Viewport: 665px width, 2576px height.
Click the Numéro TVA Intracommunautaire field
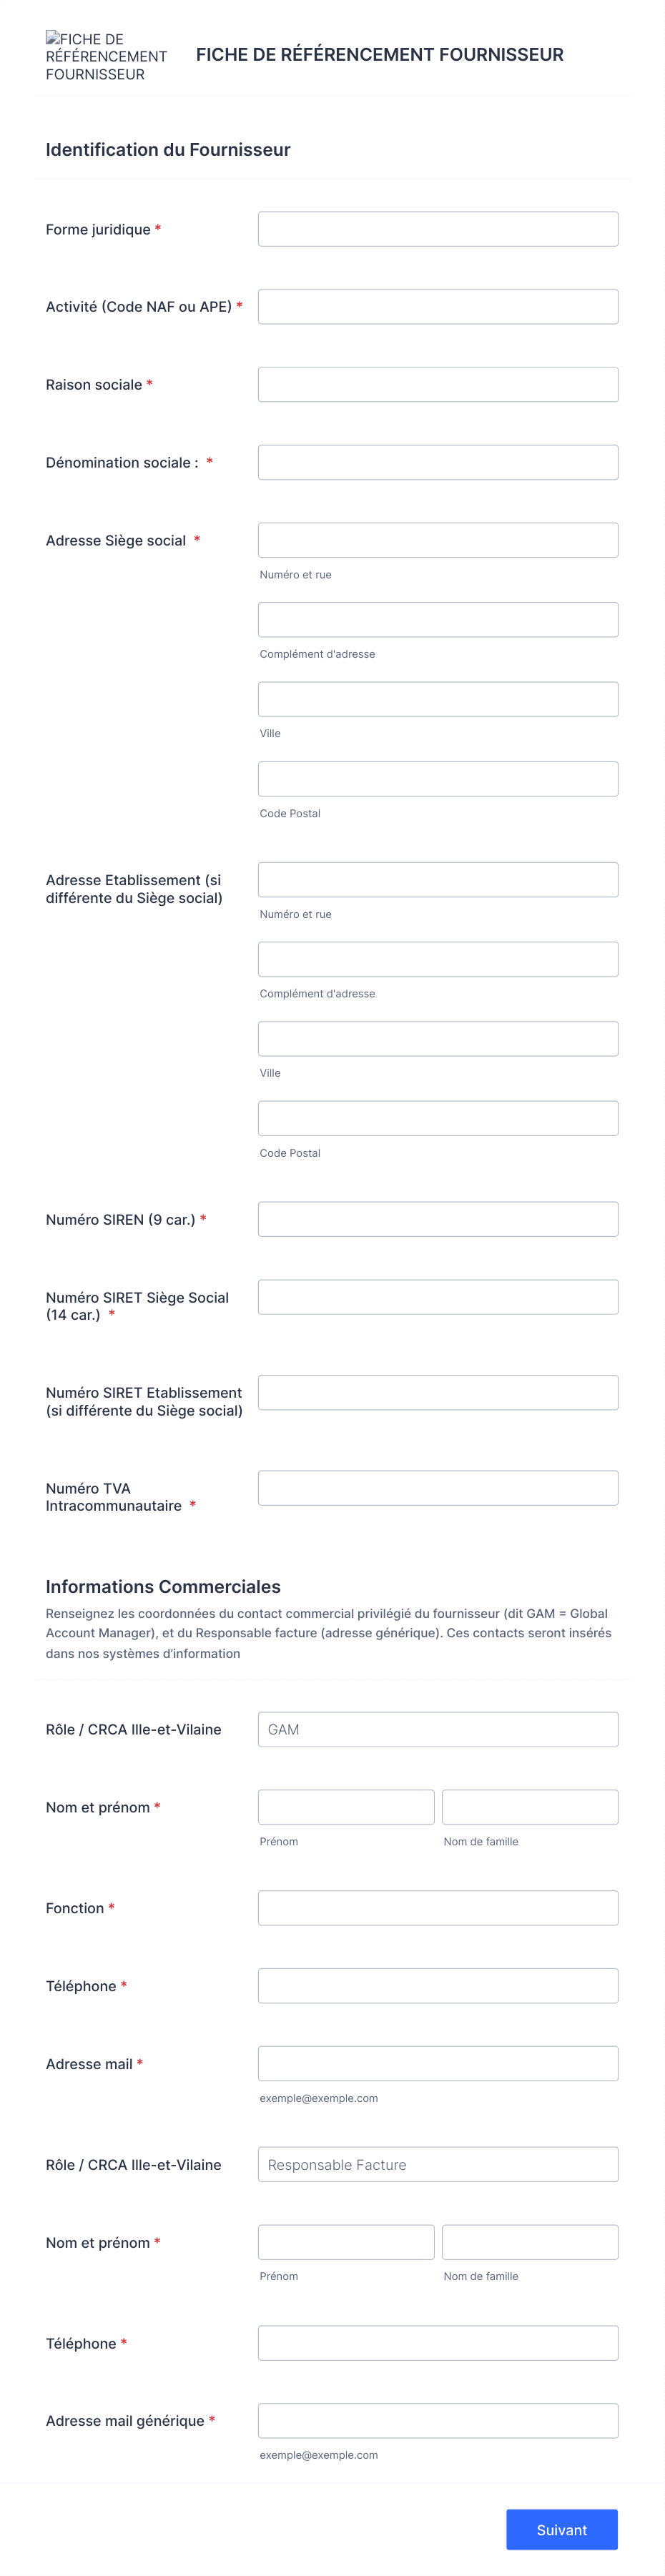click(437, 1487)
